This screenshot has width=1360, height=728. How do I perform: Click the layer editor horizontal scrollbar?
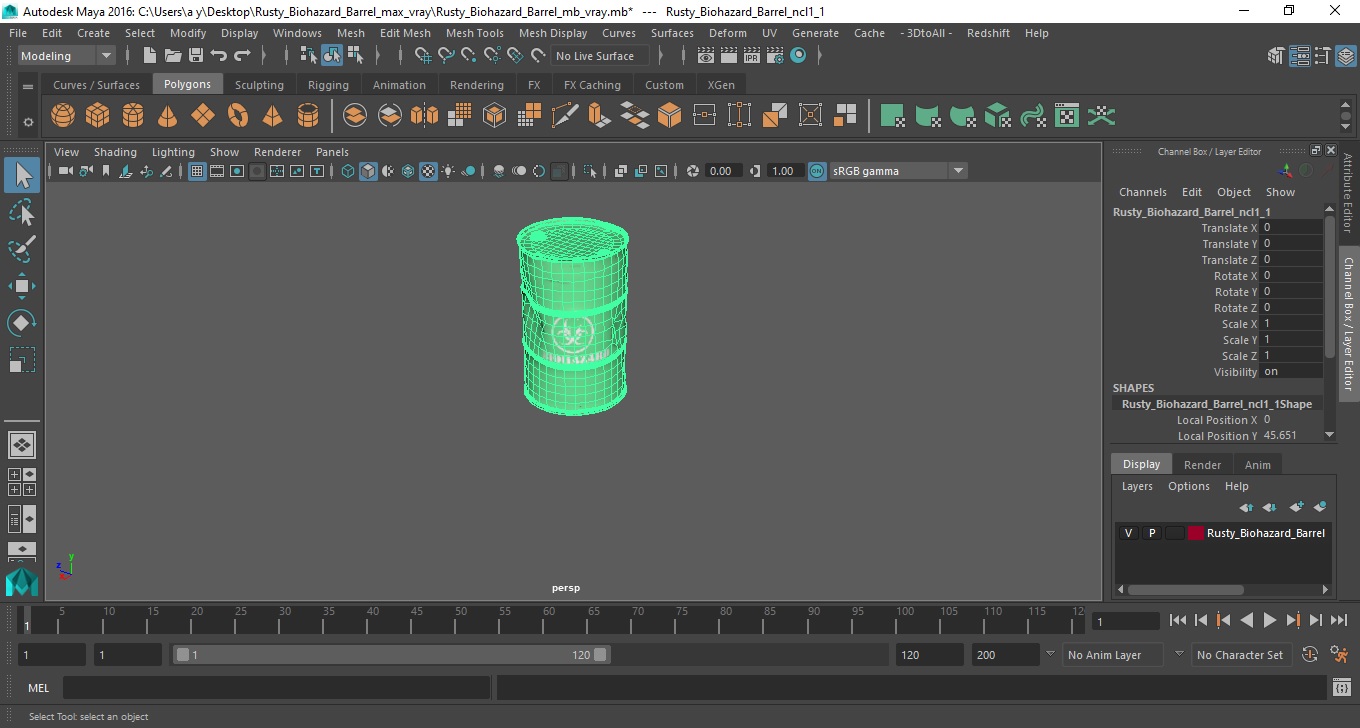pyautogui.click(x=1186, y=590)
